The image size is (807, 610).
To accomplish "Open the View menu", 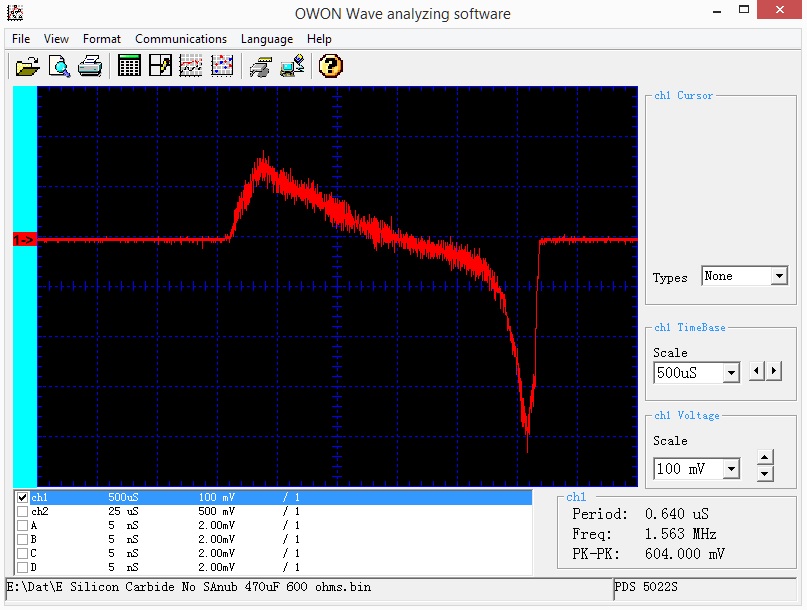I will [x=56, y=39].
